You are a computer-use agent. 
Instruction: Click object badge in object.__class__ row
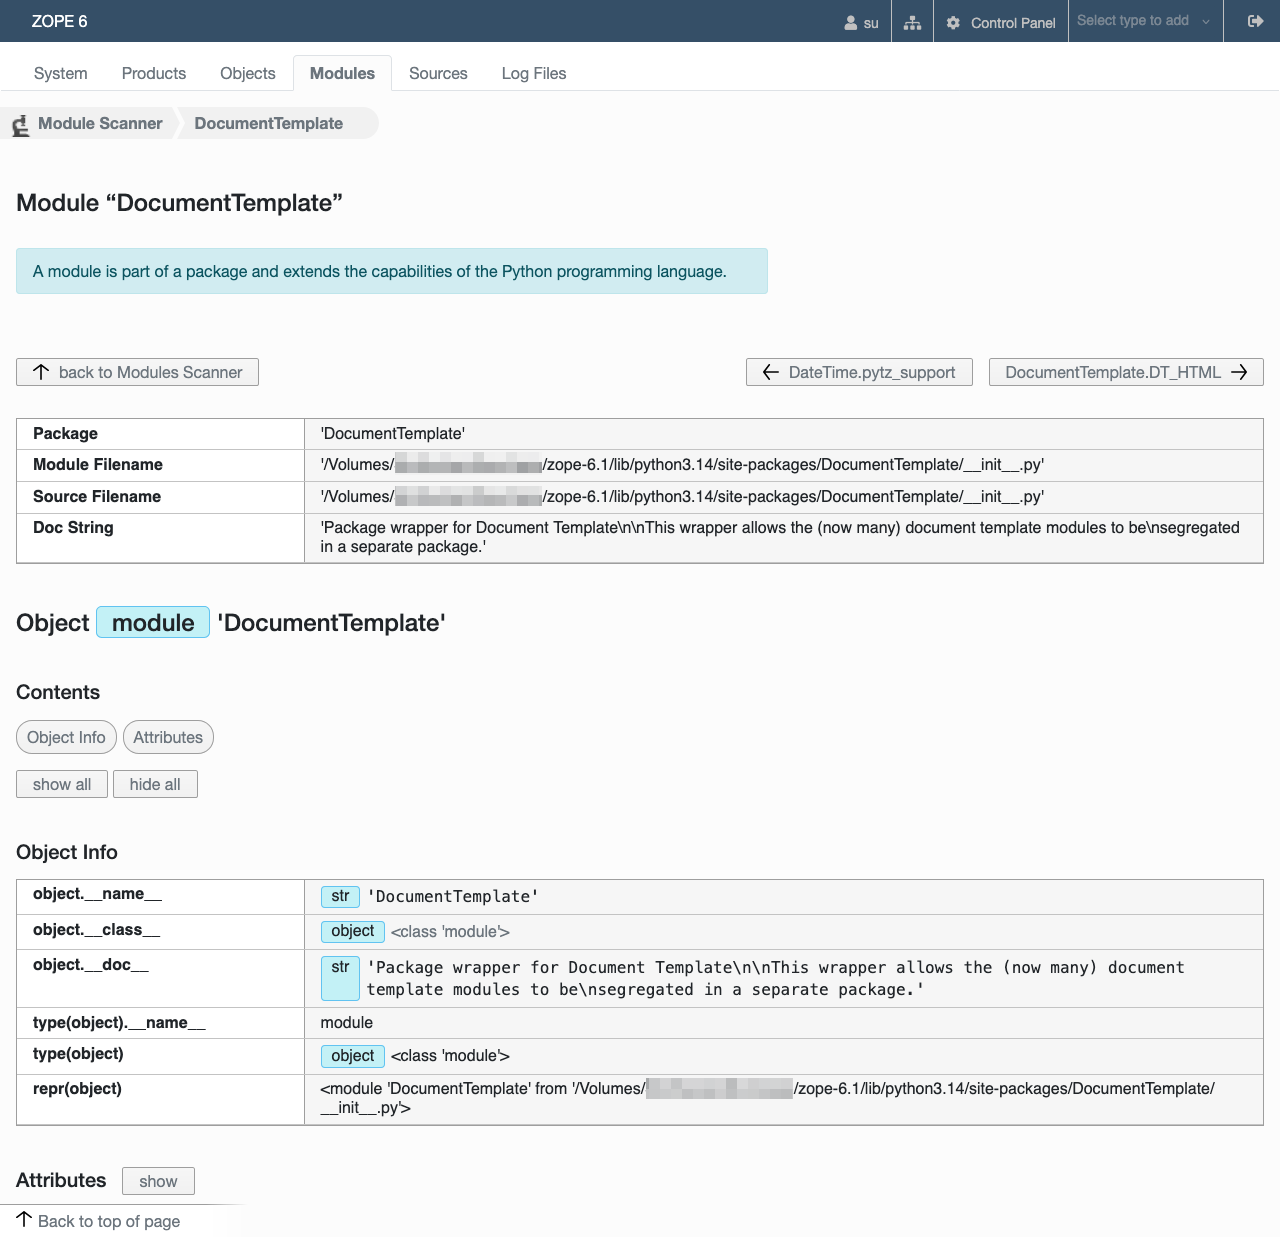click(x=353, y=931)
